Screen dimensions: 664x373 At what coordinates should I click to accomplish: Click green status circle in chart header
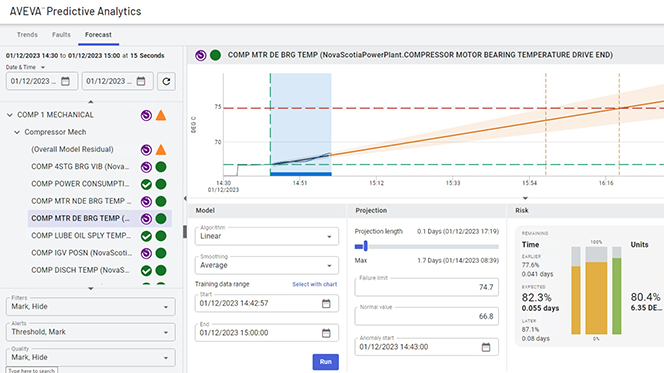coord(216,55)
